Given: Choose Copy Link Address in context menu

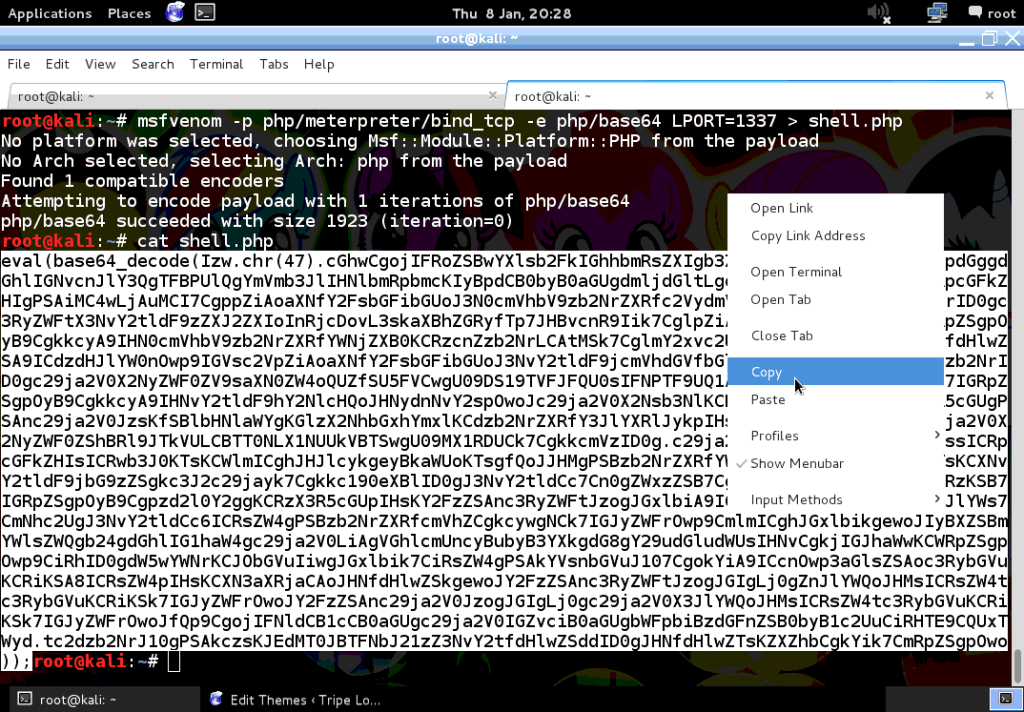Looking at the screenshot, I should [x=835, y=236].
